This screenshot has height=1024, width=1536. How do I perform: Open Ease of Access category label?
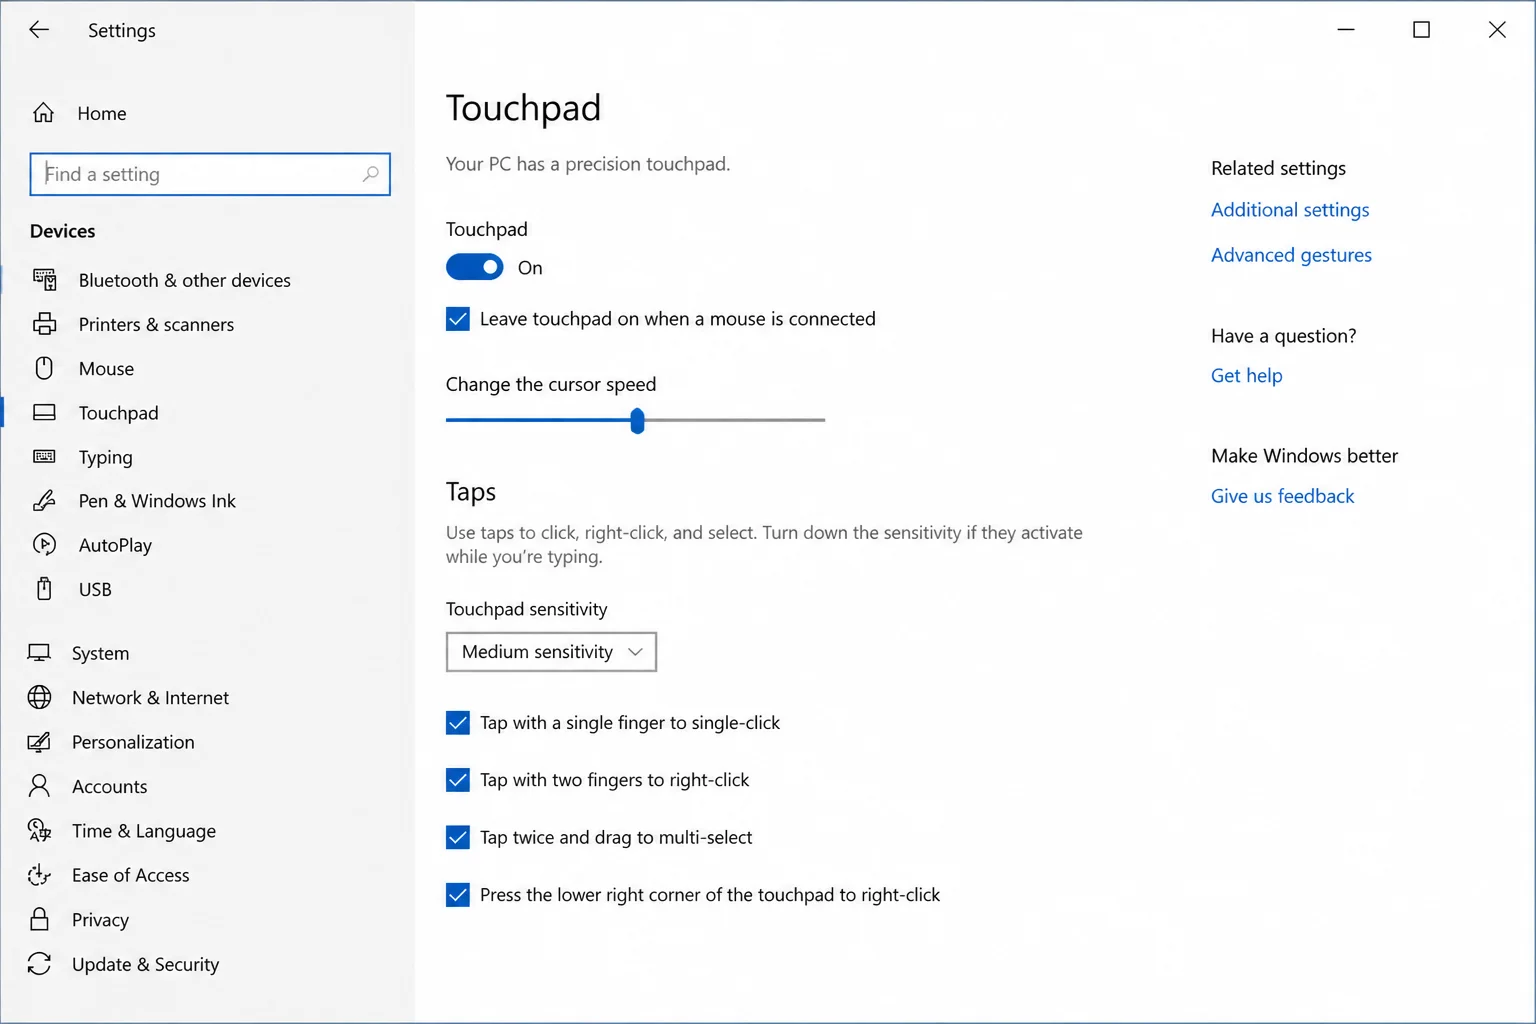coord(130,875)
